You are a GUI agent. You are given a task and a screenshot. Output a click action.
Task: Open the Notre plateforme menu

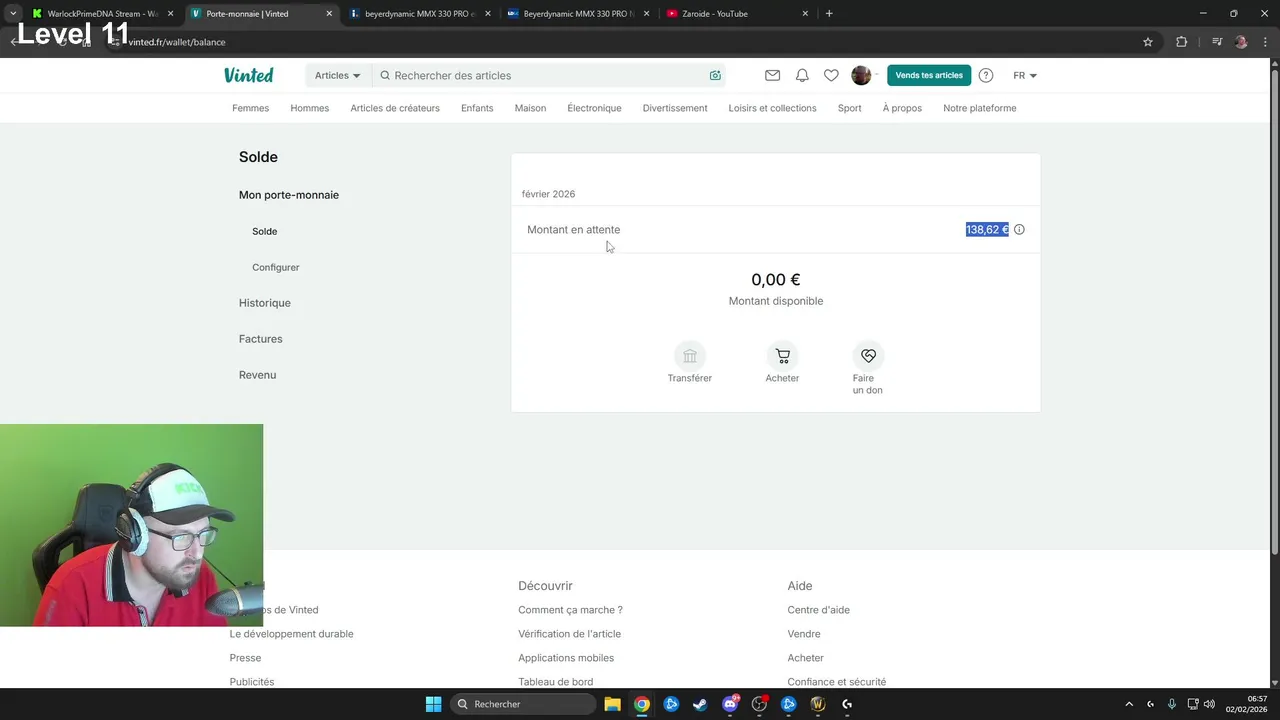[x=979, y=108]
